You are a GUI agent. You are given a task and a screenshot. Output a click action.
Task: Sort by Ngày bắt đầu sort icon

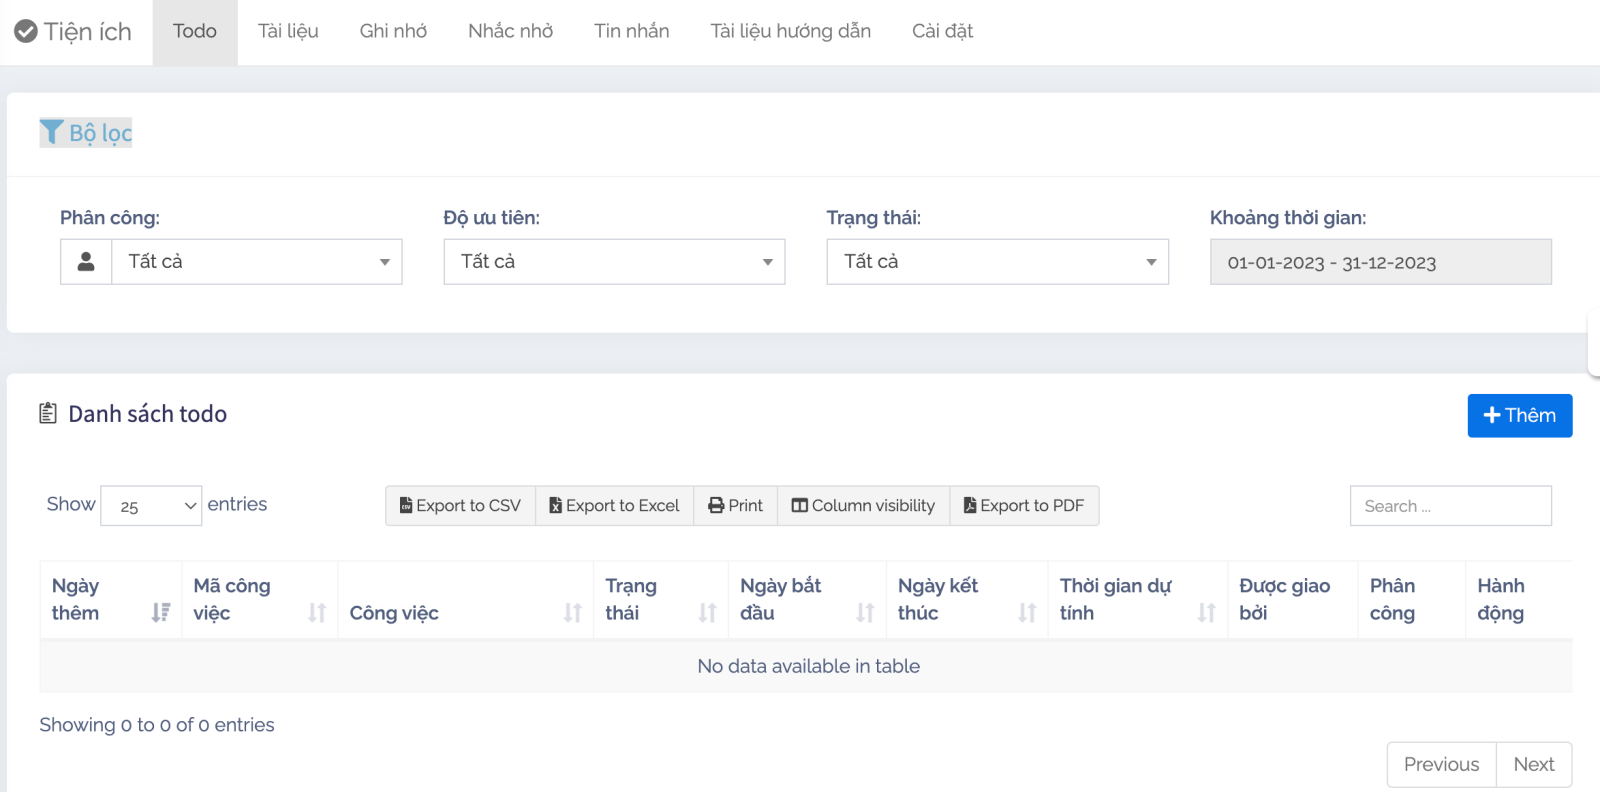[865, 612]
